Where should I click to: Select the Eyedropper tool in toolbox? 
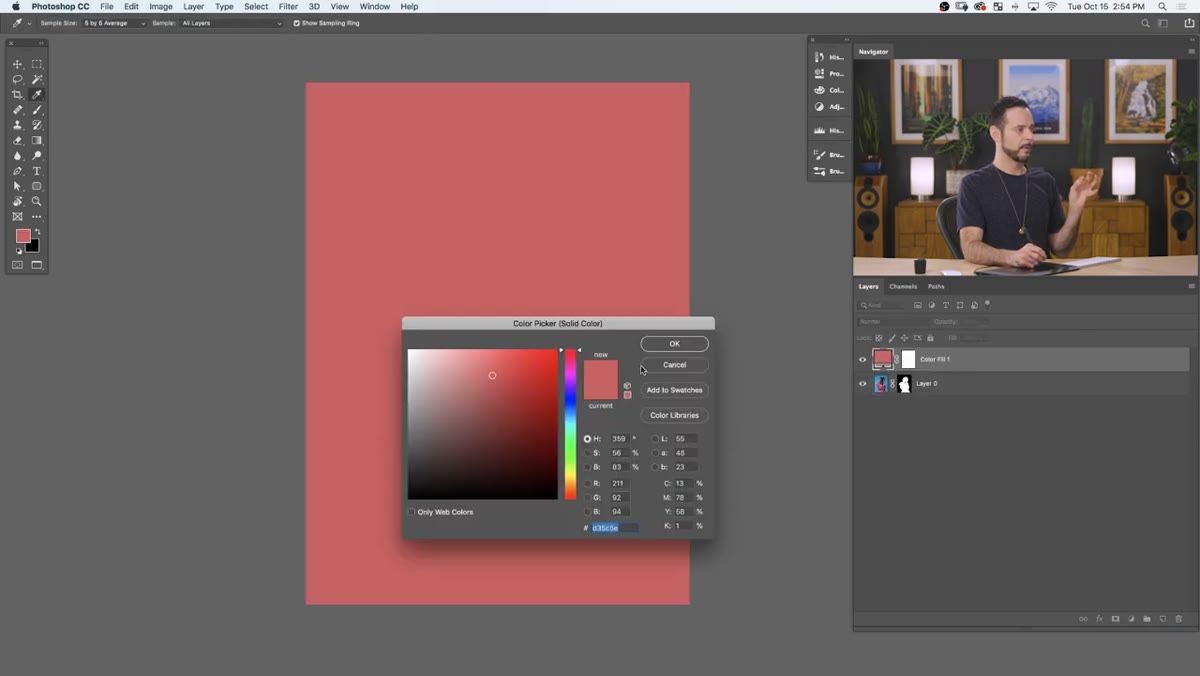(37, 95)
